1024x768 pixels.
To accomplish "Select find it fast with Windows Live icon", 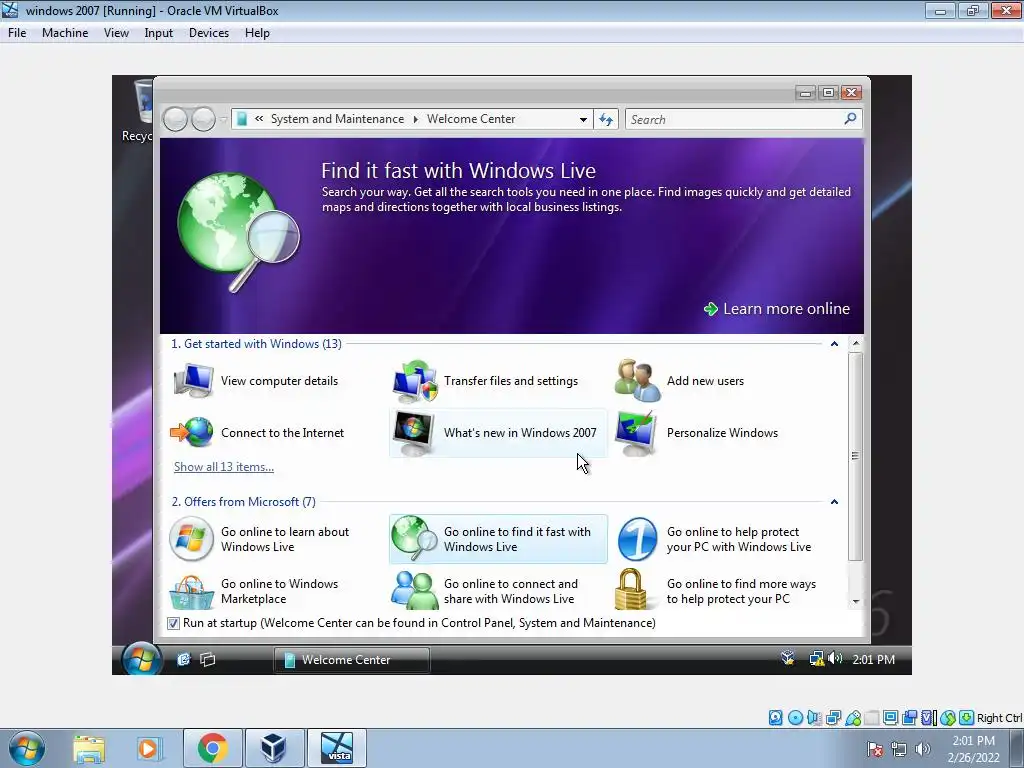I will 414,539.
